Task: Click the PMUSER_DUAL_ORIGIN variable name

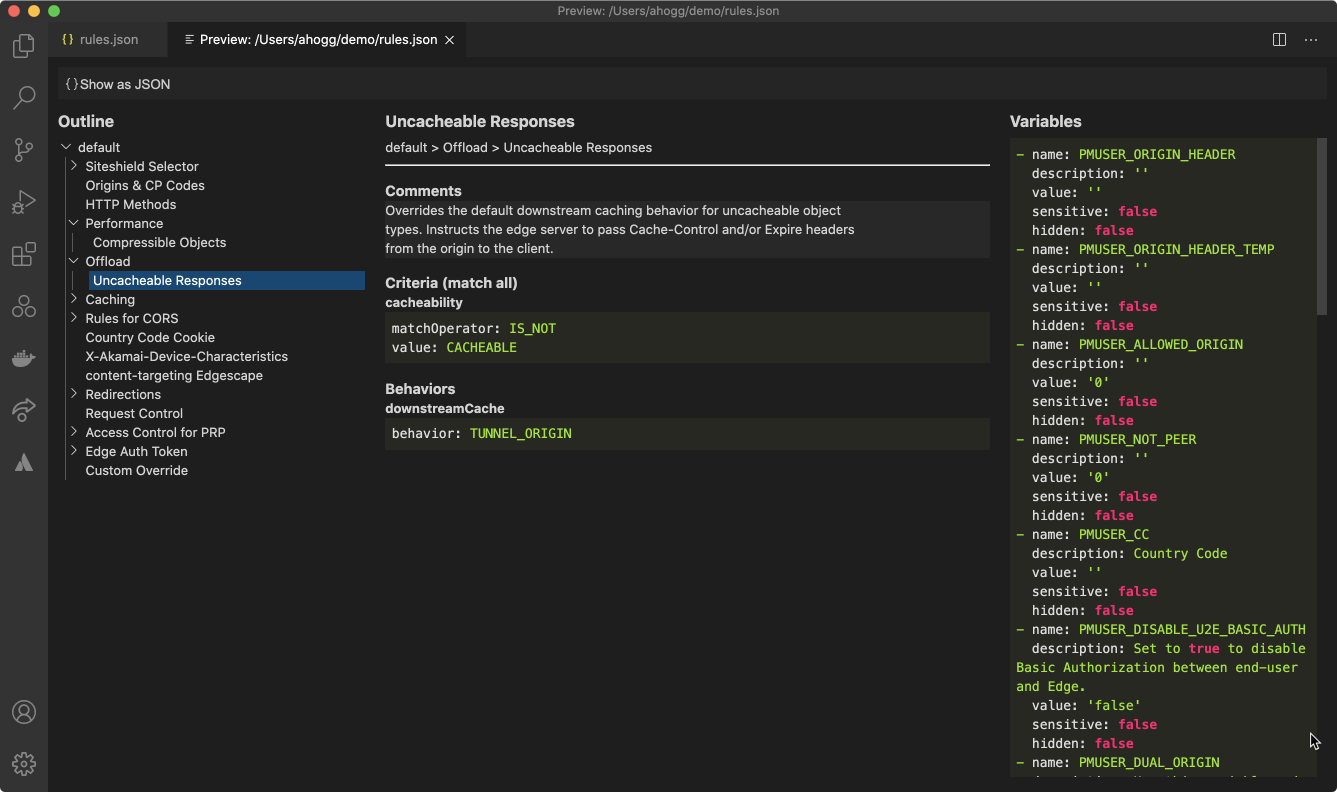Action: (1149, 762)
